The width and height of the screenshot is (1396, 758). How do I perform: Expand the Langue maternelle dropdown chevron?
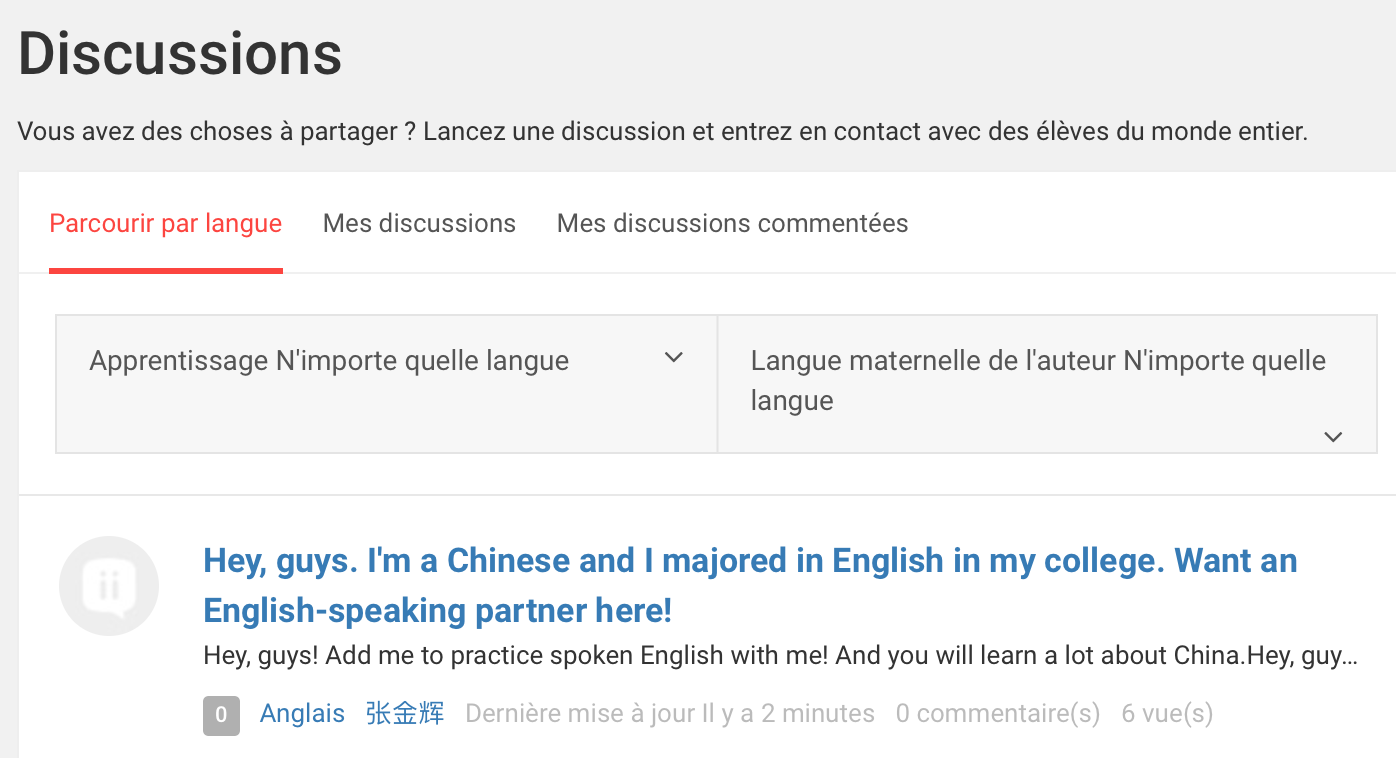pos(1332,436)
